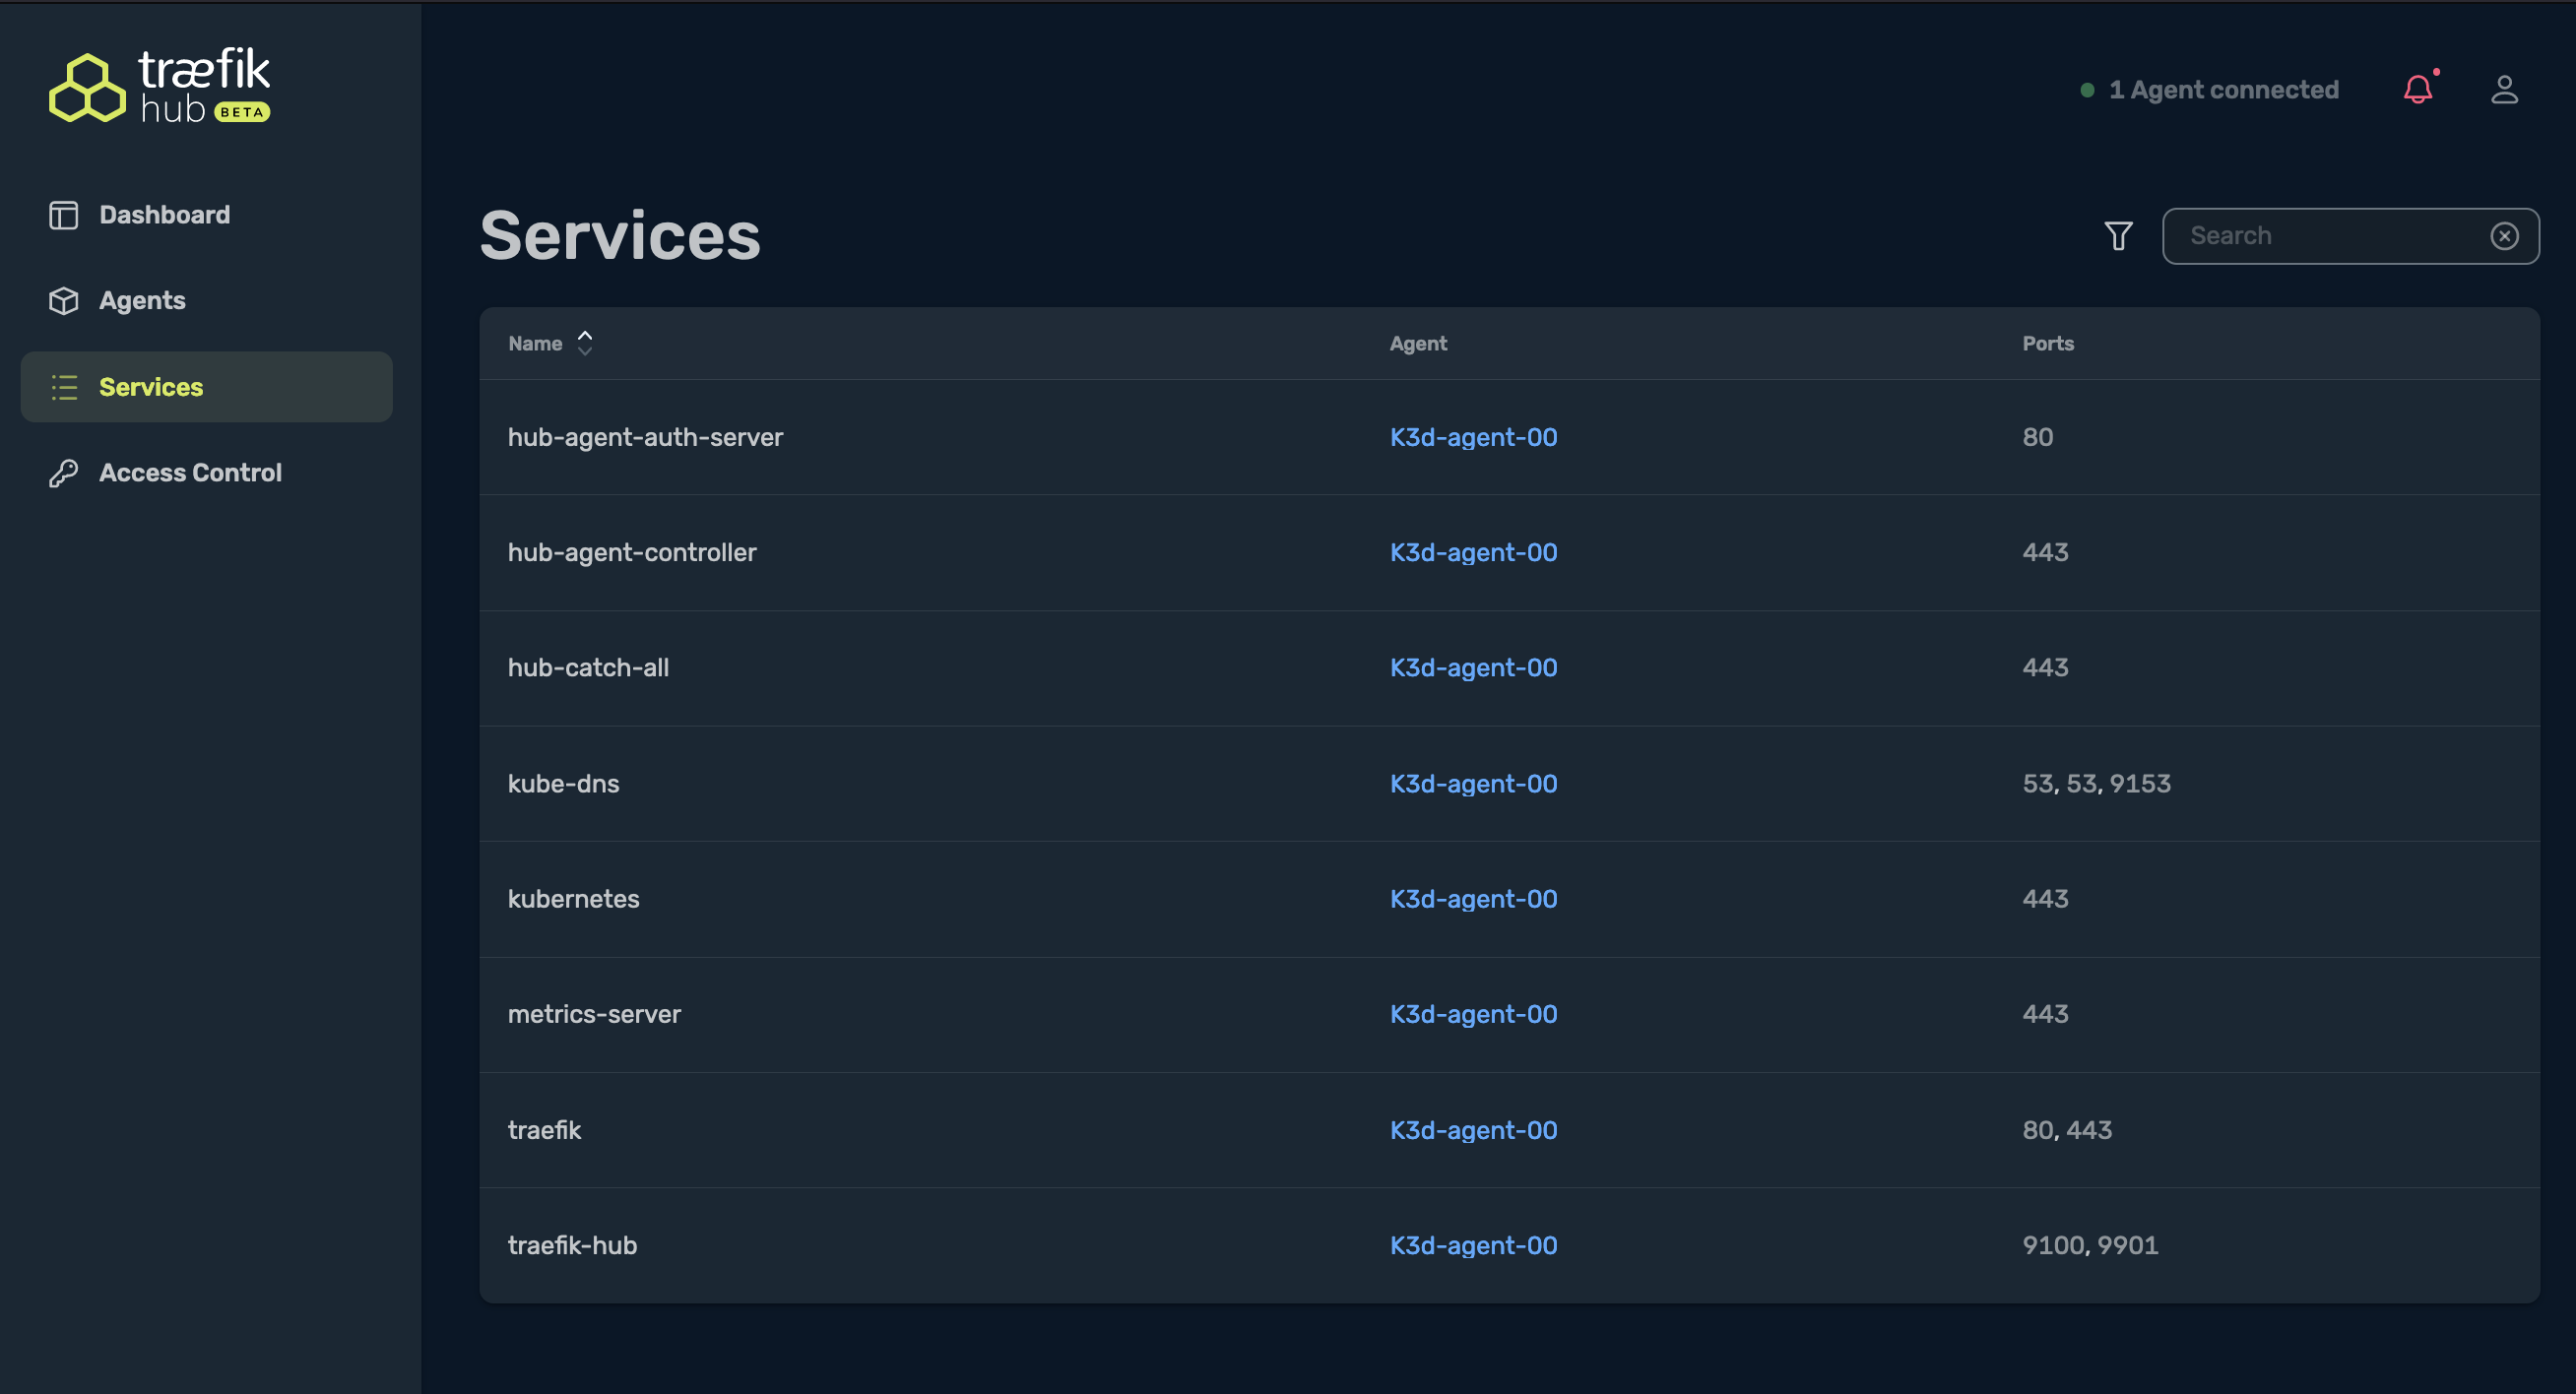Screen dimensions: 2576x1394
Task: Open the filter funnel icon
Action: (2118, 236)
